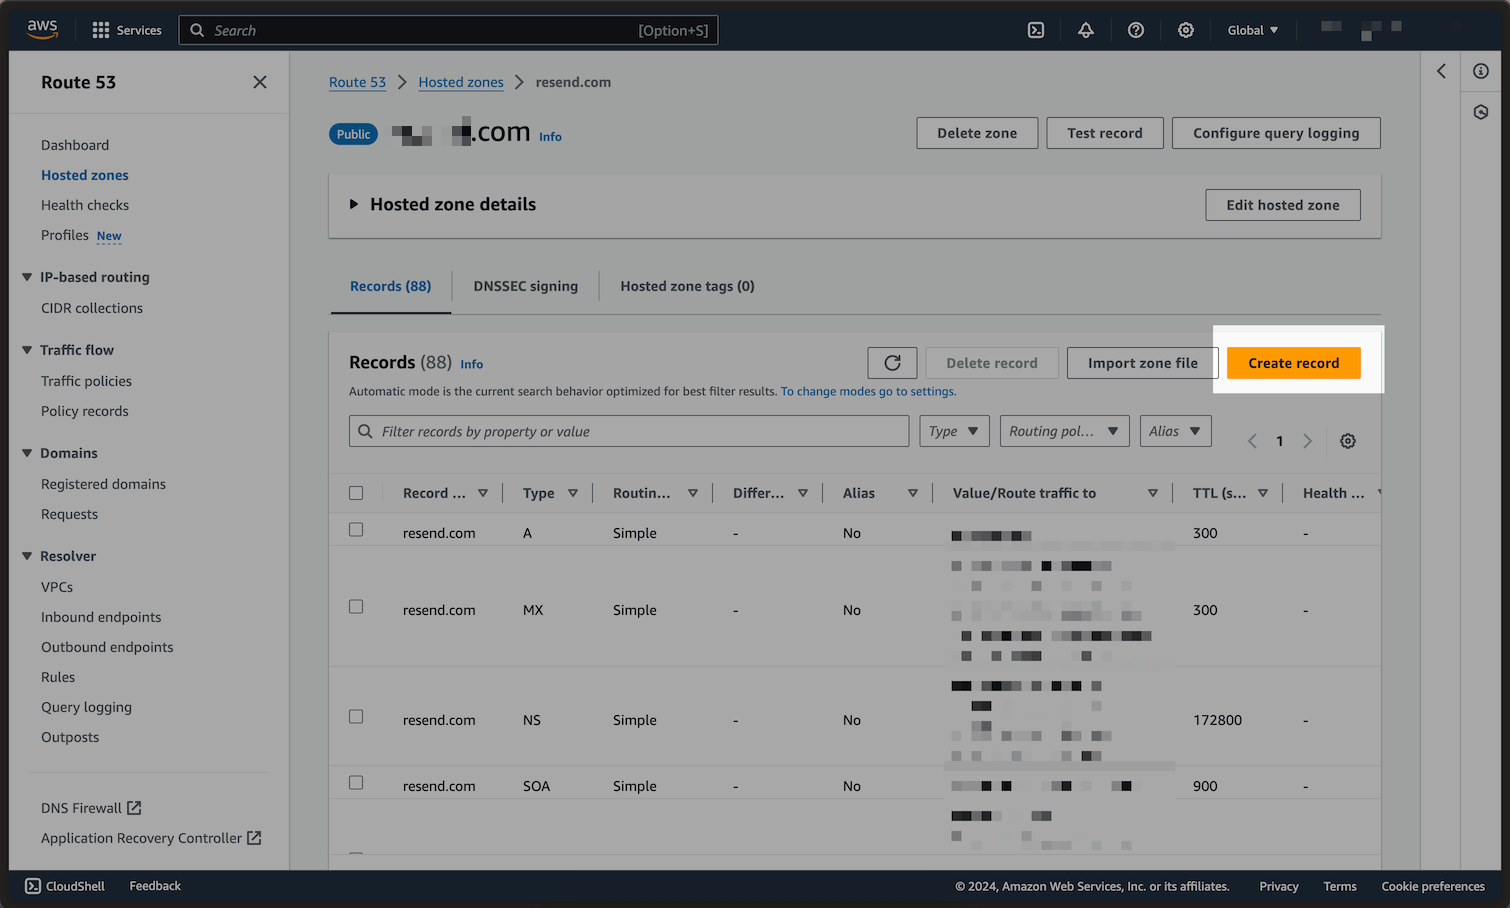Open the info panel icon
Screen dimensions: 1510x908
pyautogui.click(x=1481, y=71)
